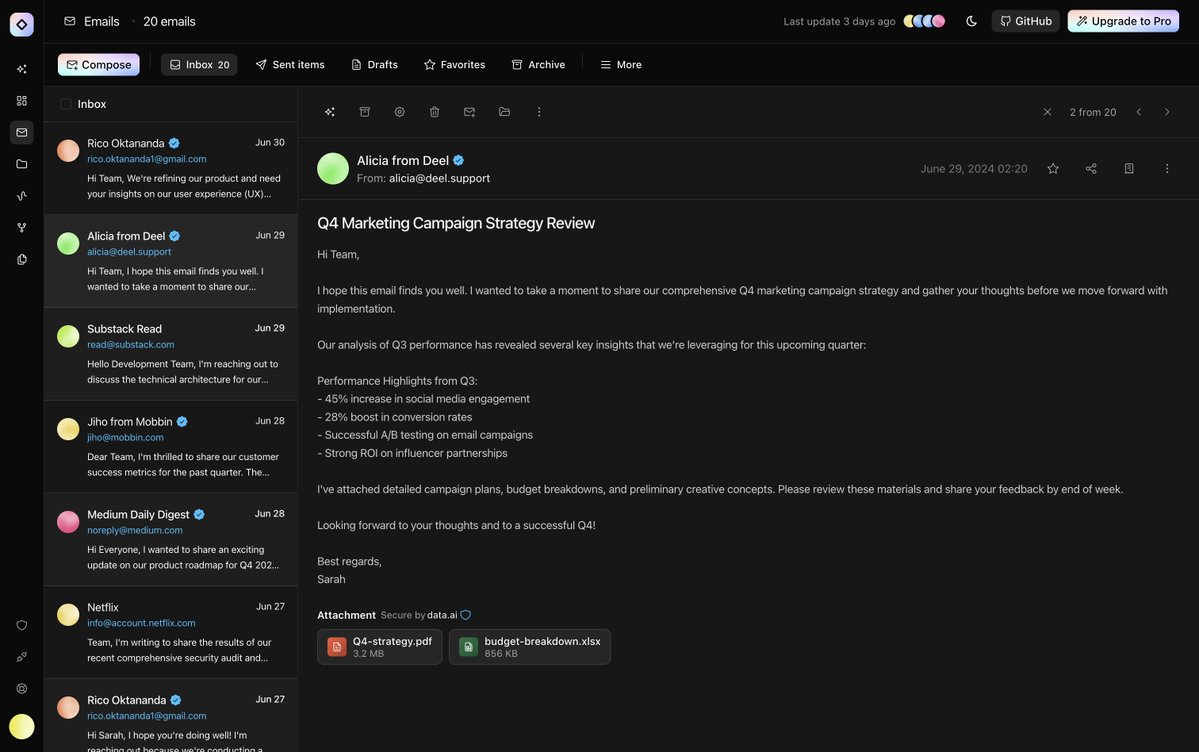Click the forward mail icon in toolbar
The image size is (1199, 752).
[x=470, y=112]
